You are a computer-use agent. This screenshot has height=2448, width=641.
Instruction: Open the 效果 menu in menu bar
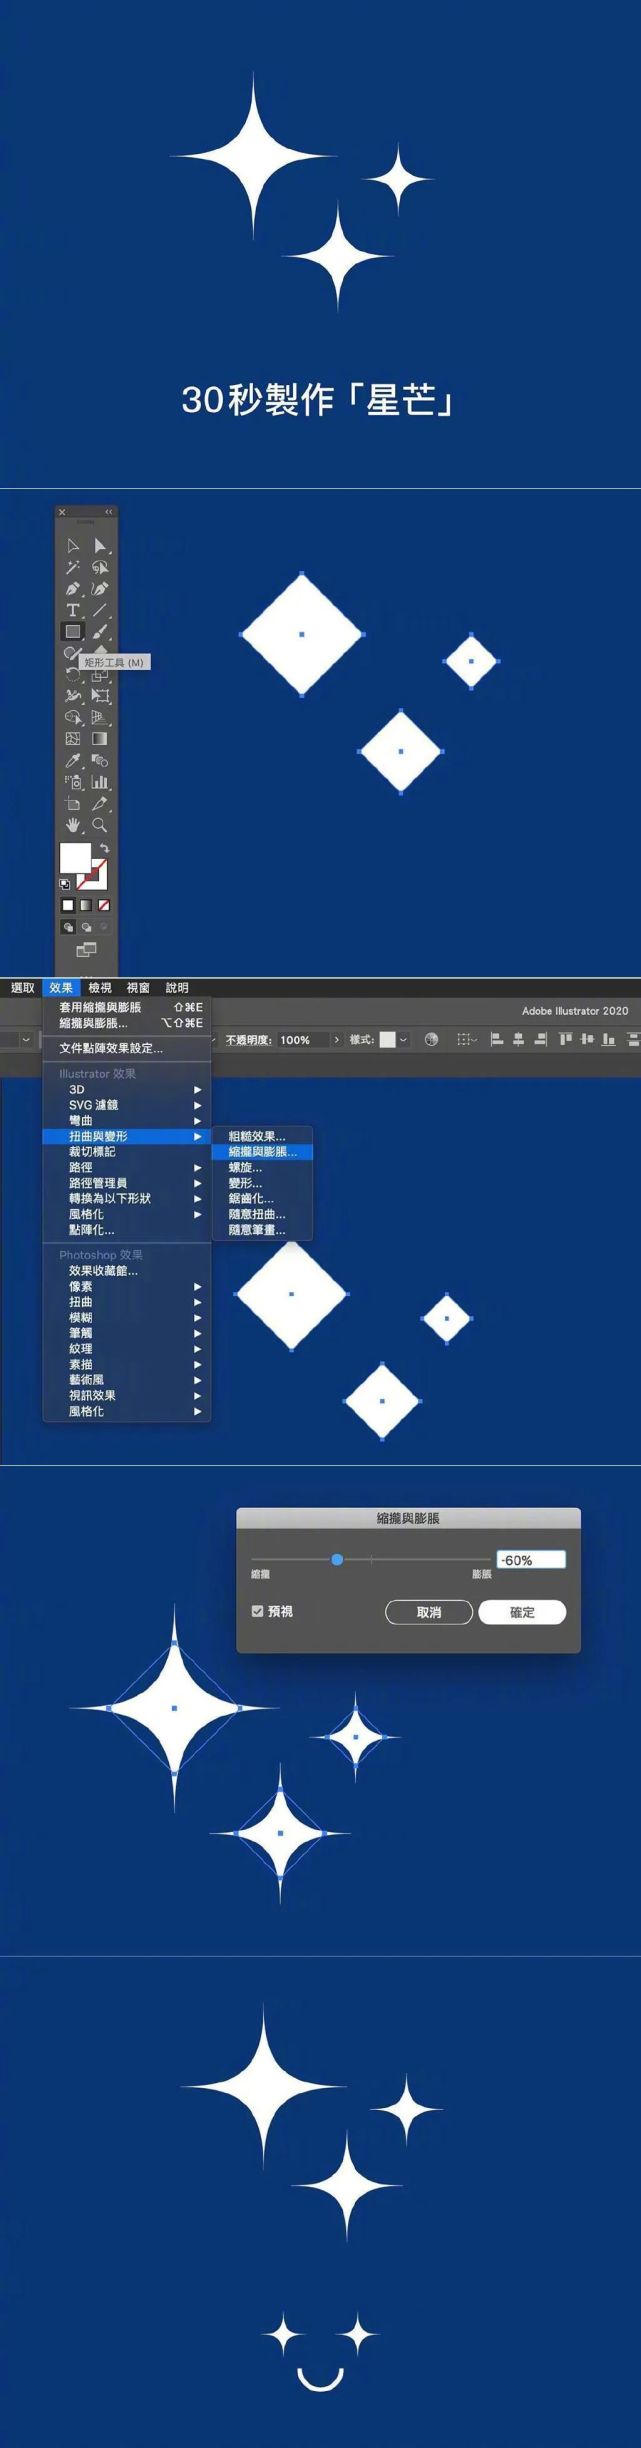tap(60, 988)
